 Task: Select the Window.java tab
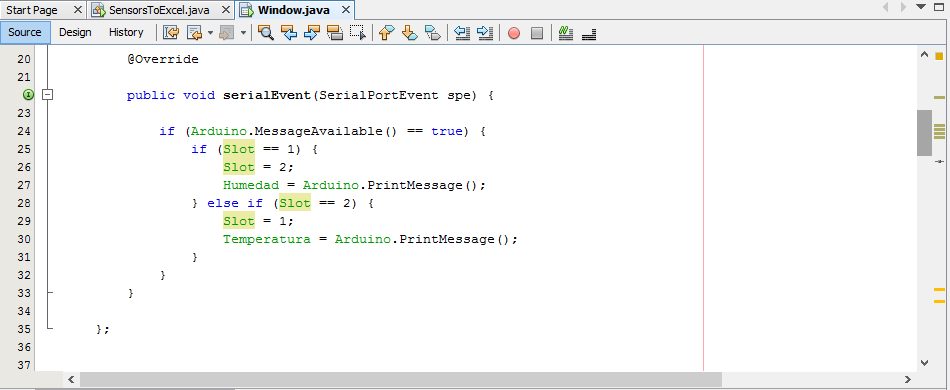coord(294,10)
